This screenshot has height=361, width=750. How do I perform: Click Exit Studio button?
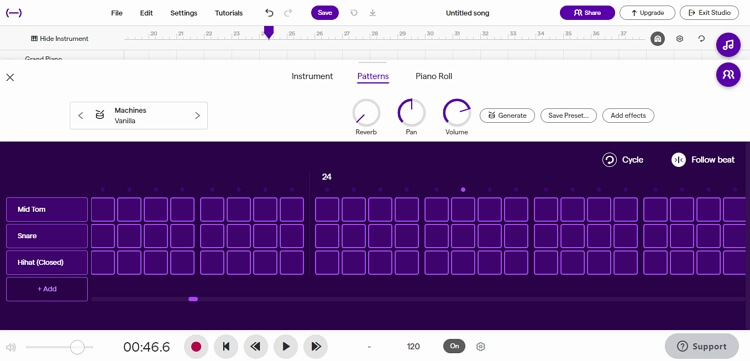tap(709, 13)
